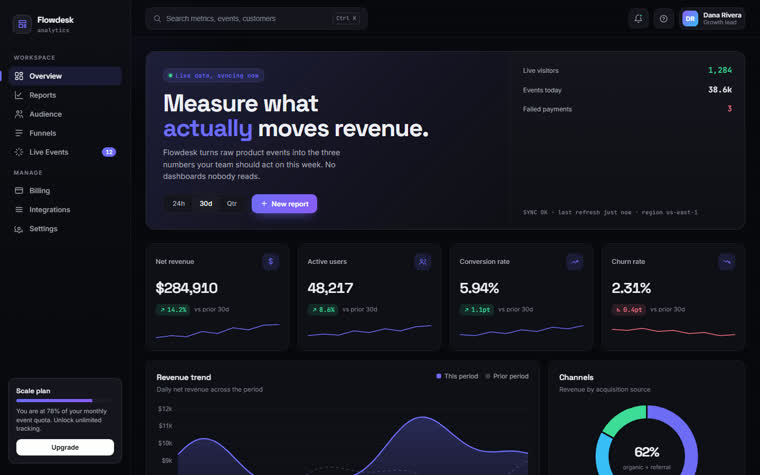
Task: Open the Dana Rivera profile menu
Action: click(712, 18)
